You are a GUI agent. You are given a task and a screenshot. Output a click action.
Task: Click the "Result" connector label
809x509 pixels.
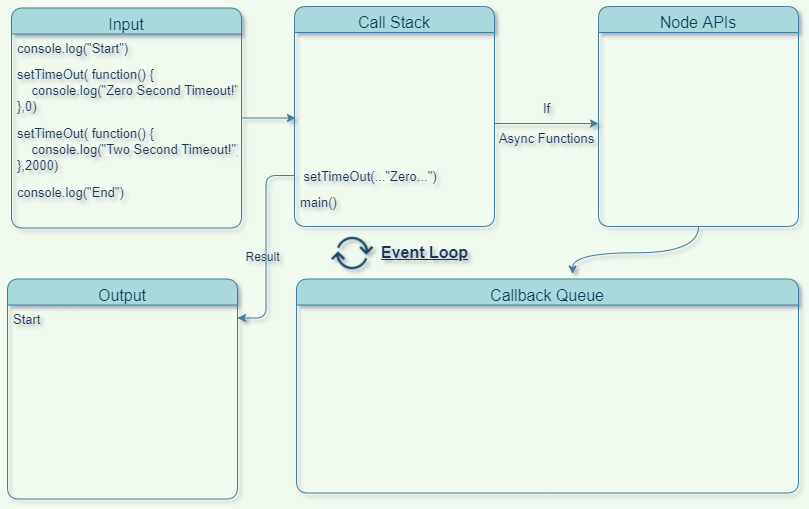(263, 257)
